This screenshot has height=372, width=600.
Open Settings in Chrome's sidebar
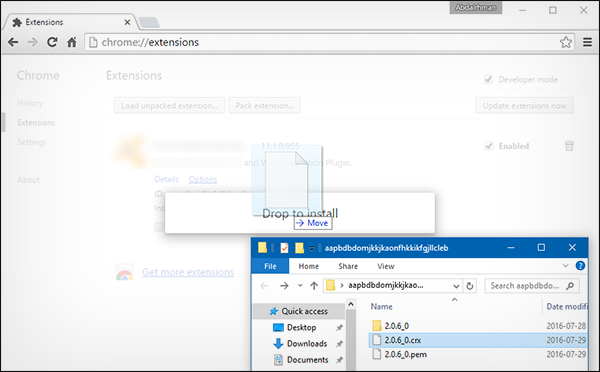[x=32, y=142]
